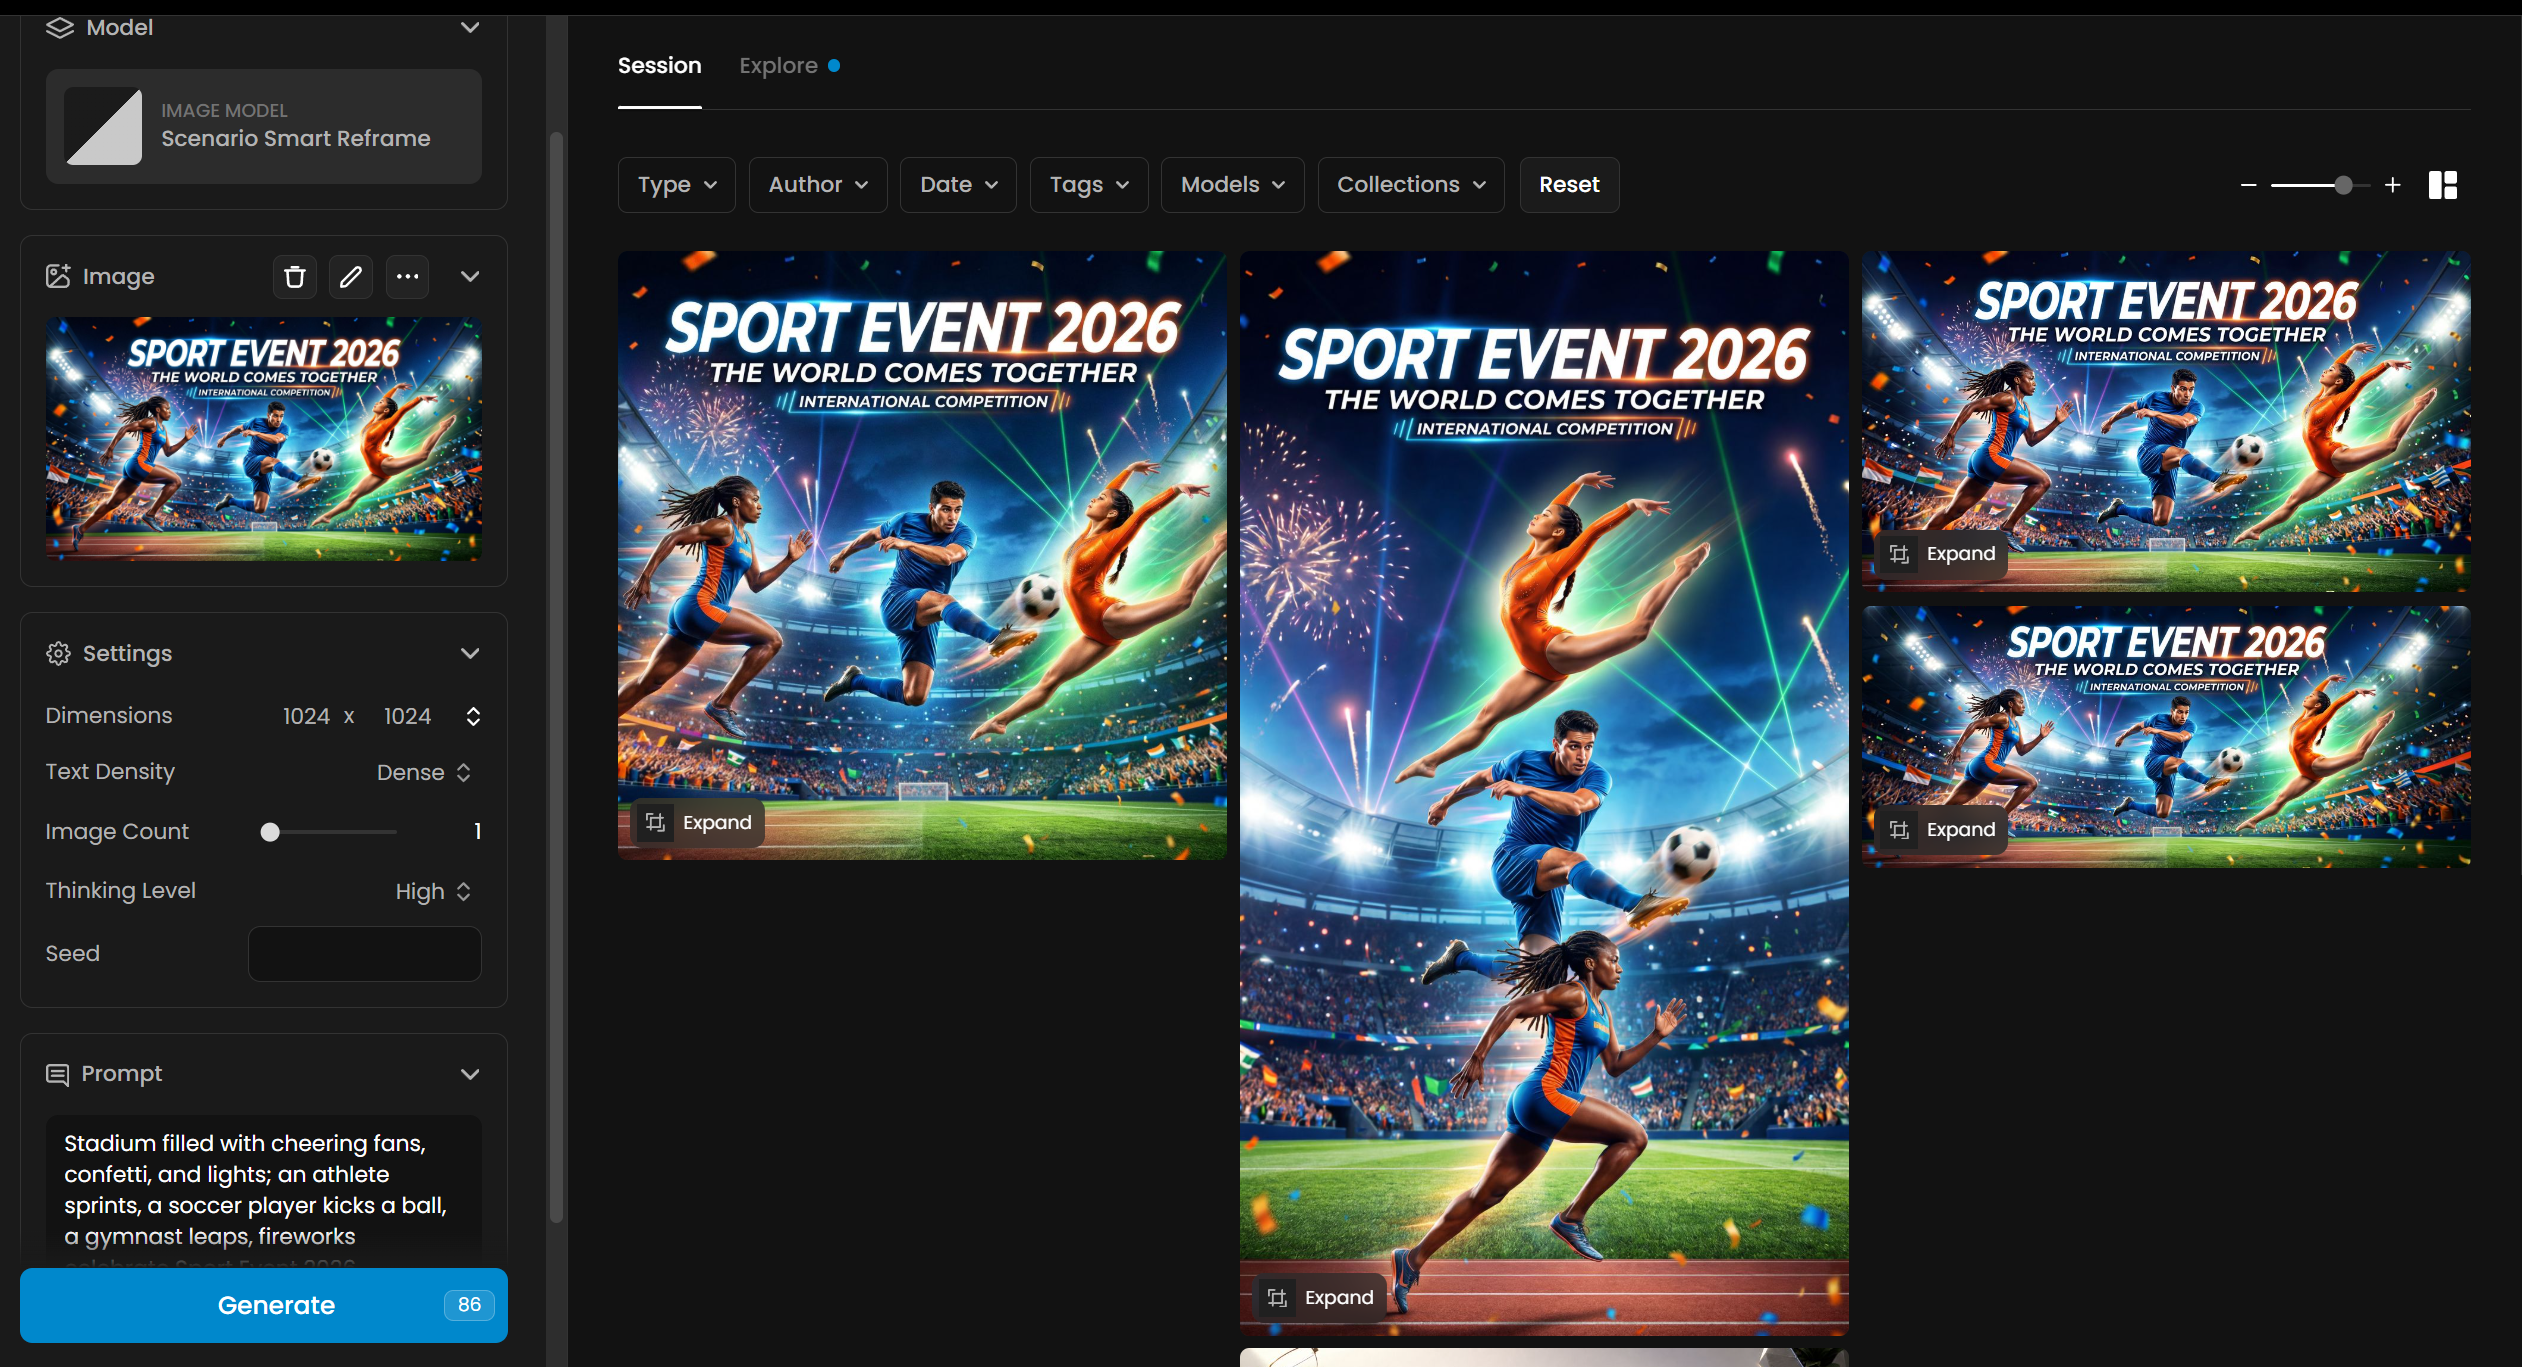Click the model thumbnail icon

click(x=103, y=127)
